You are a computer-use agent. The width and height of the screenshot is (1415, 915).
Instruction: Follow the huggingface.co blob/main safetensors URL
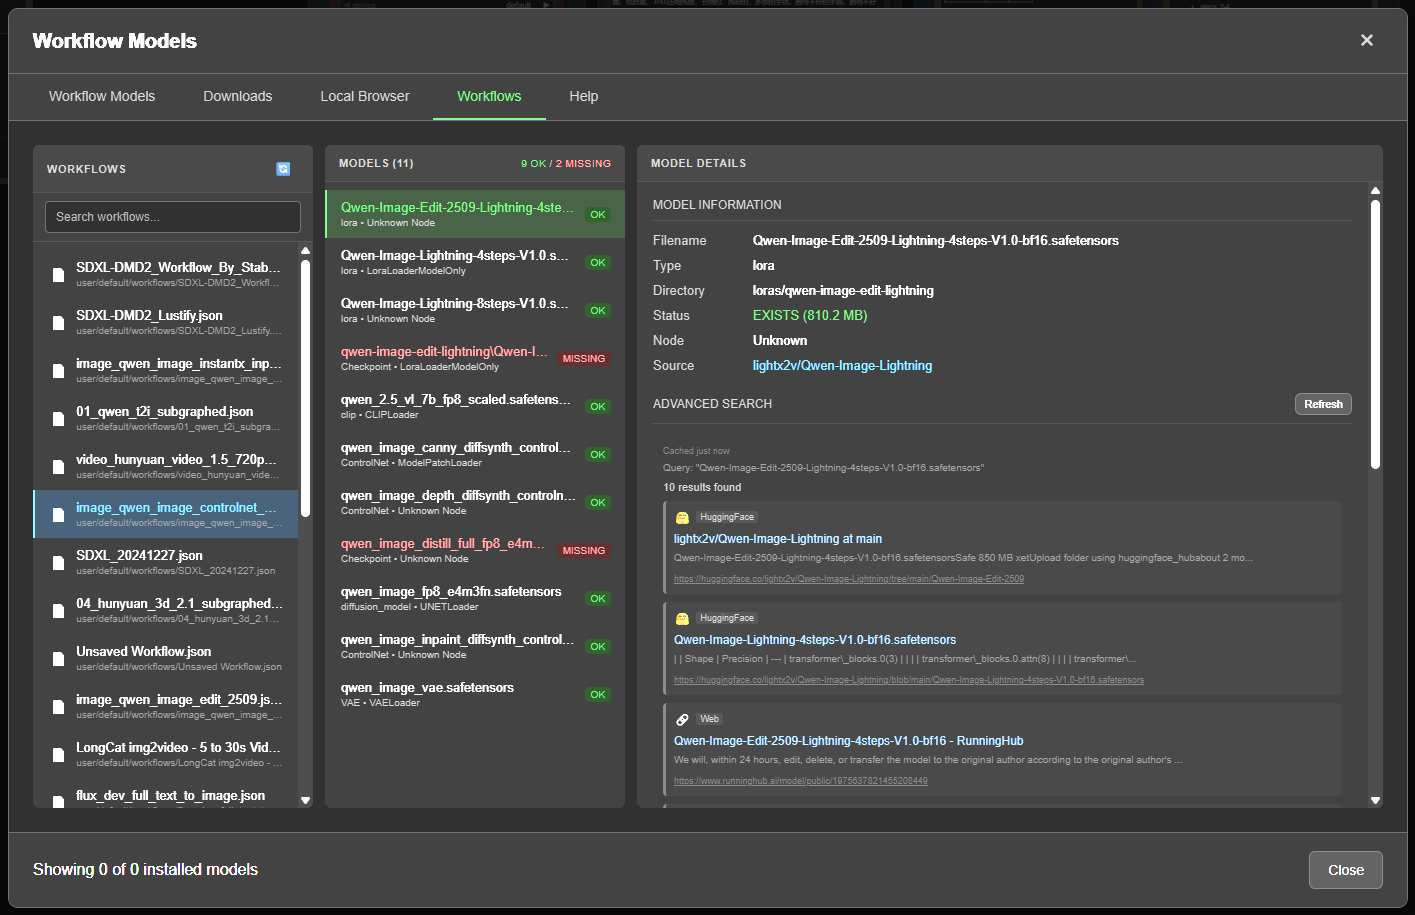pos(909,680)
